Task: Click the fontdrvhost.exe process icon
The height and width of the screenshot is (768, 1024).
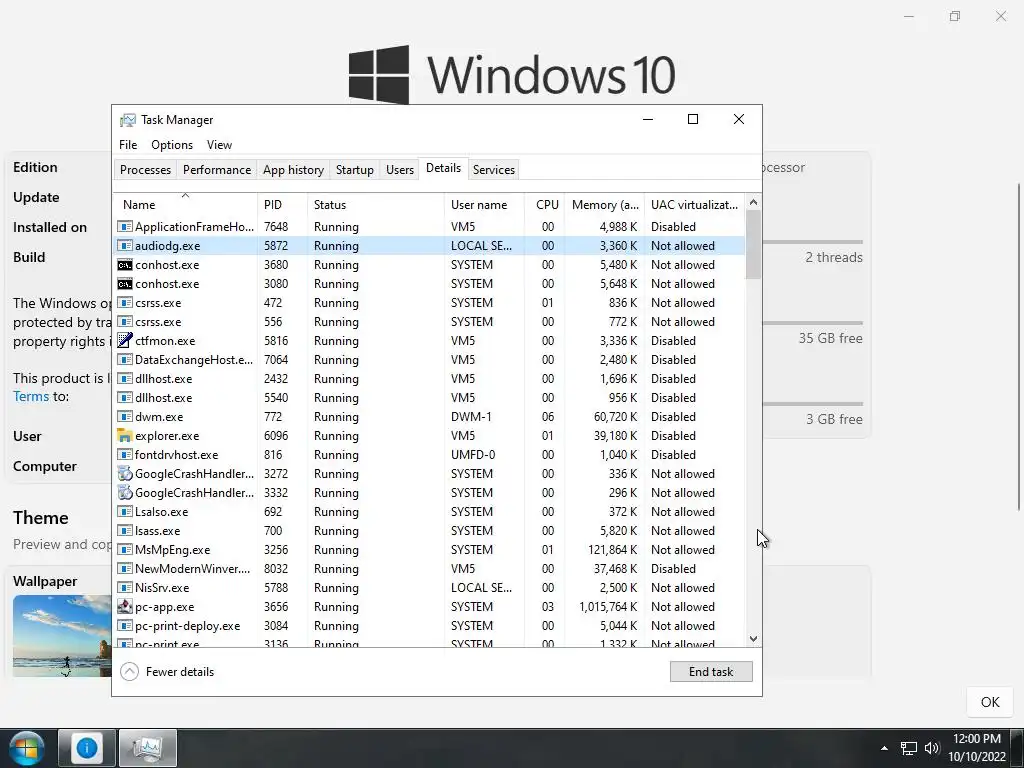Action: pos(124,455)
